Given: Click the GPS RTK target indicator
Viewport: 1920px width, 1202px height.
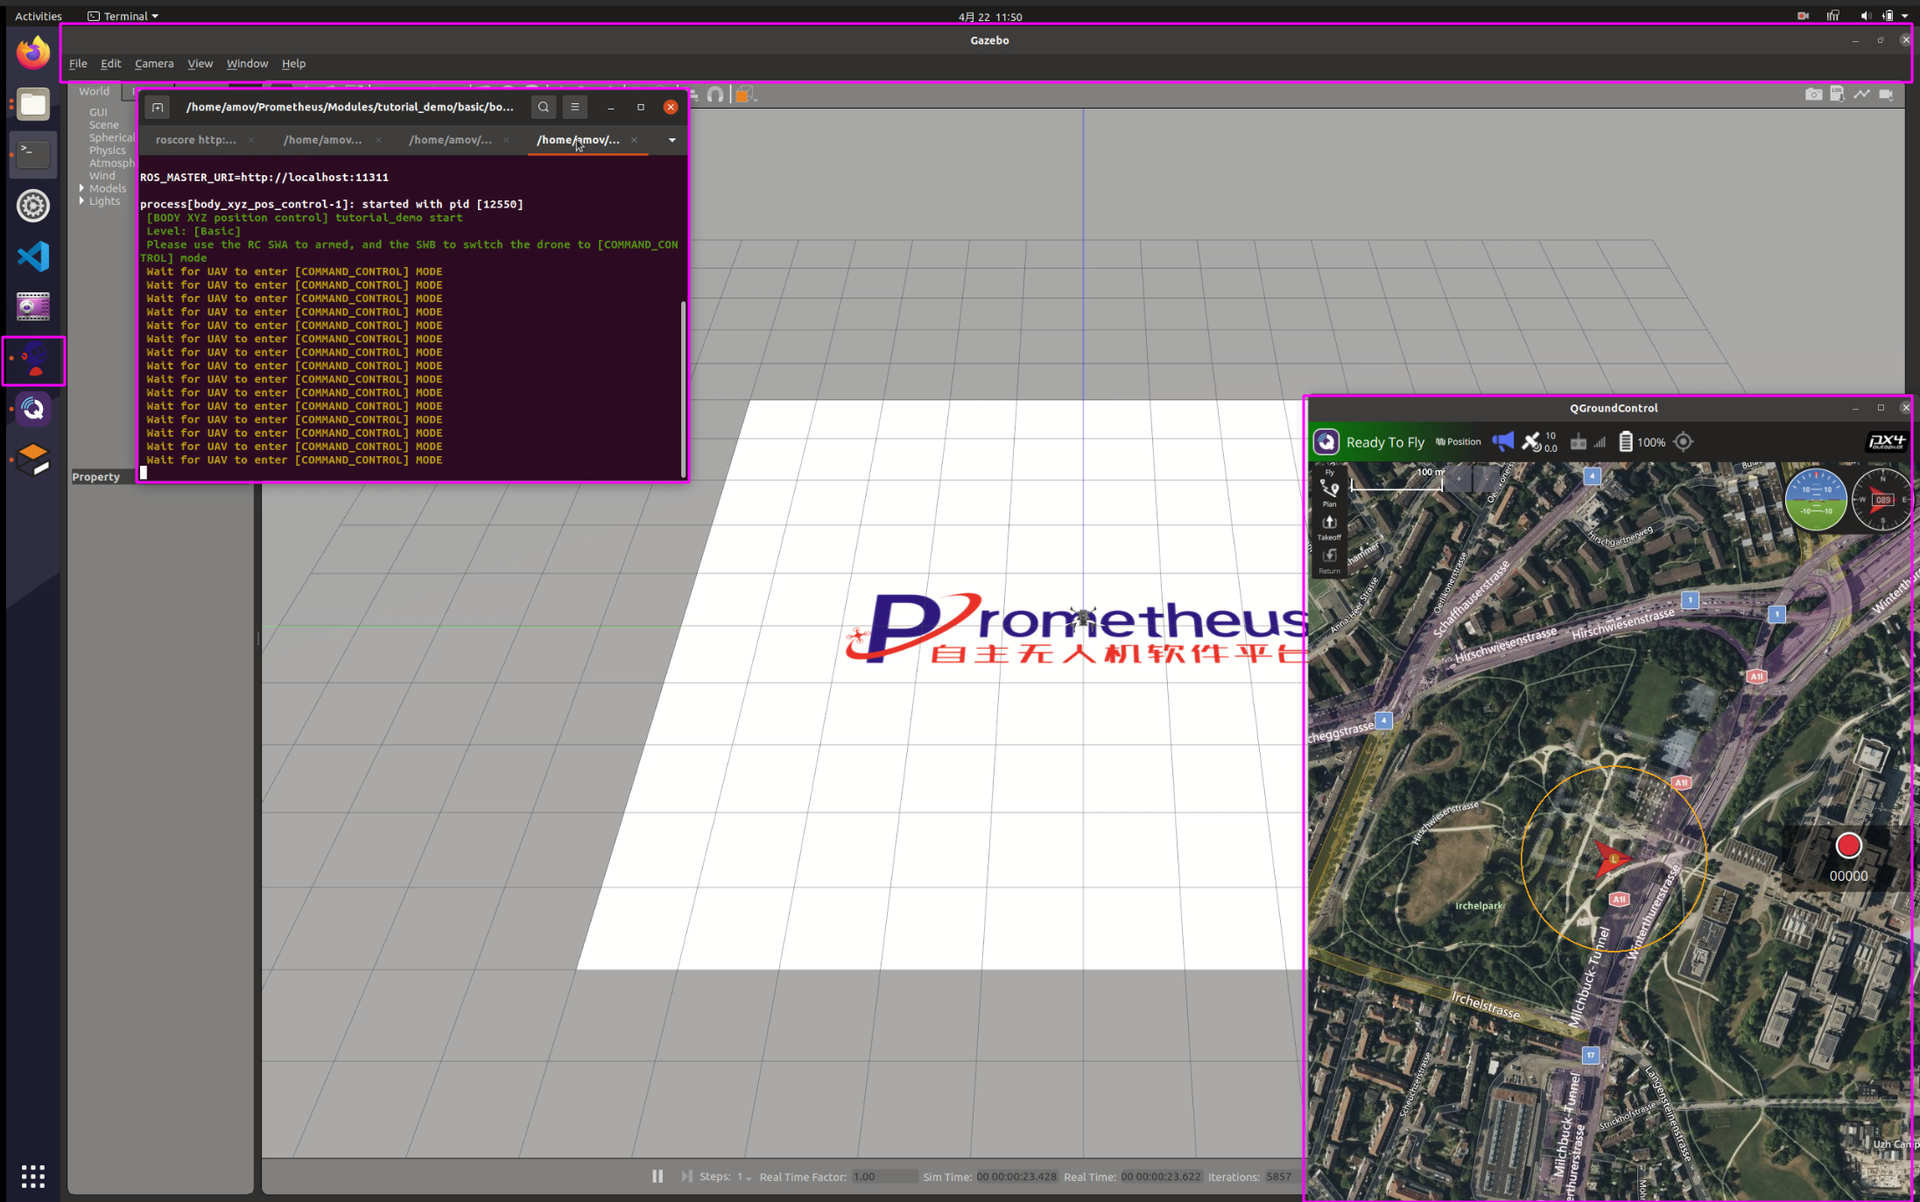Looking at the screenshot, I should coord(1684,442).
